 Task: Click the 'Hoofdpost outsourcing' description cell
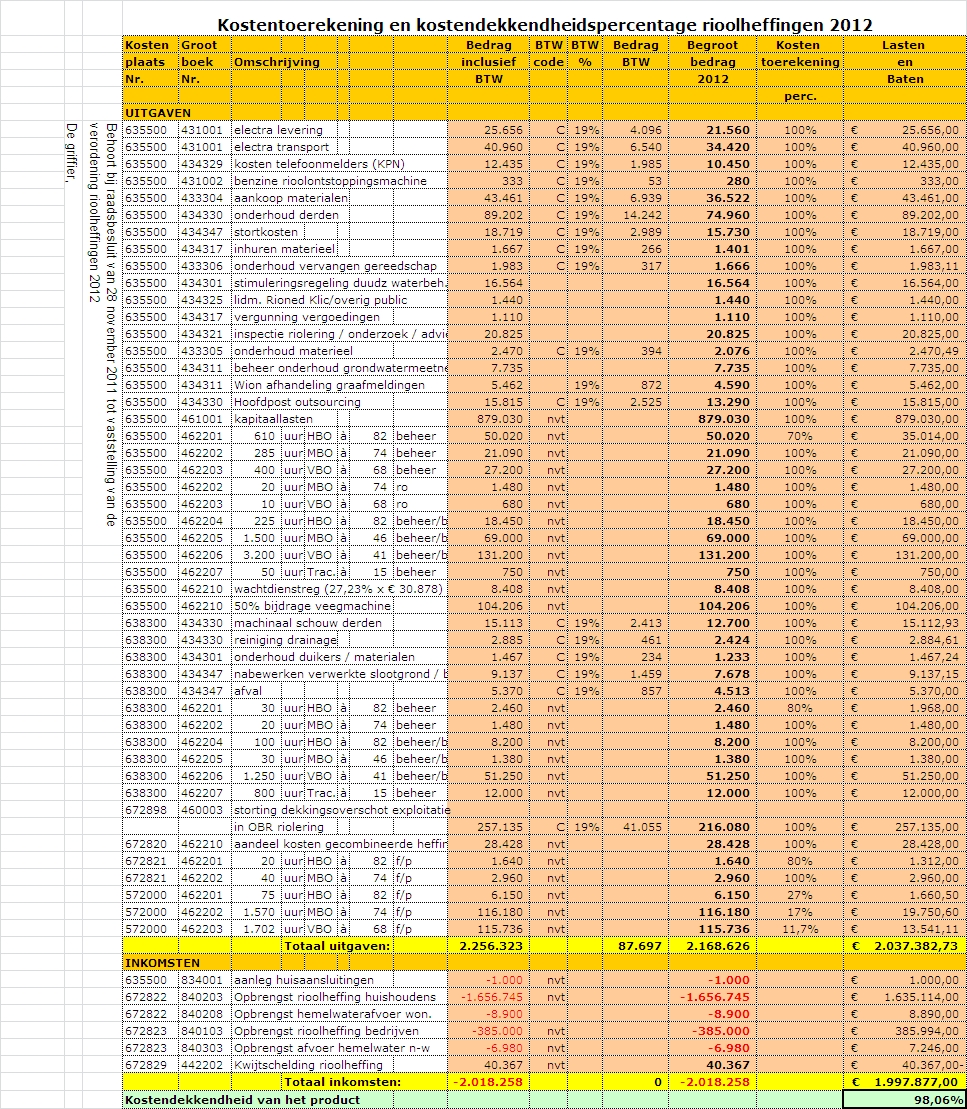tap(297, 402)
